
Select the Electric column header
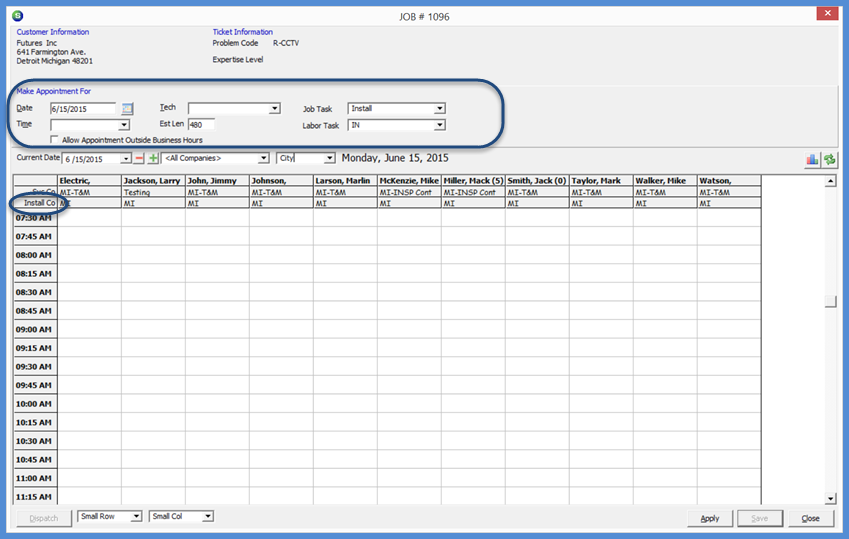click(x=89, y=180)
